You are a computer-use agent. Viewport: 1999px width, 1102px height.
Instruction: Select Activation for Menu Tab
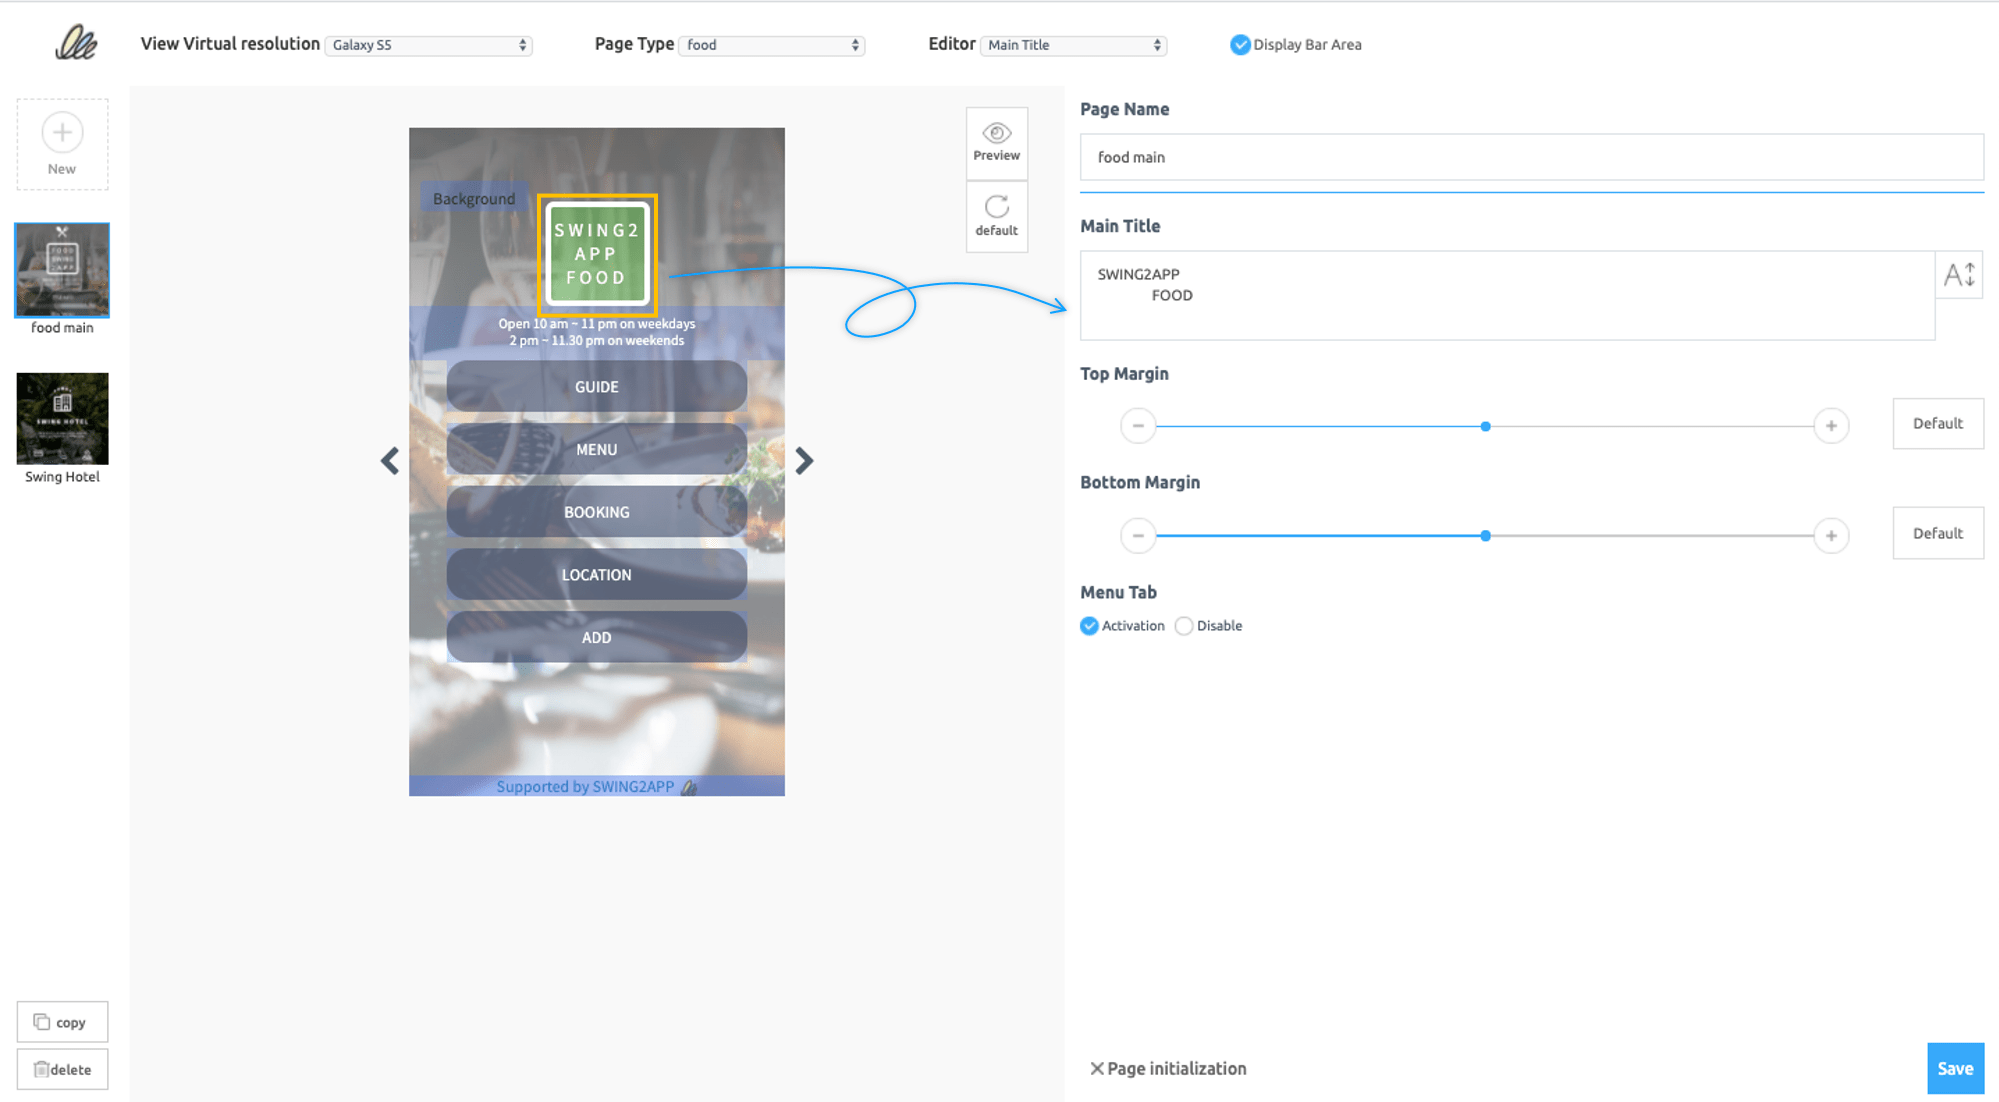point(1090,626)
